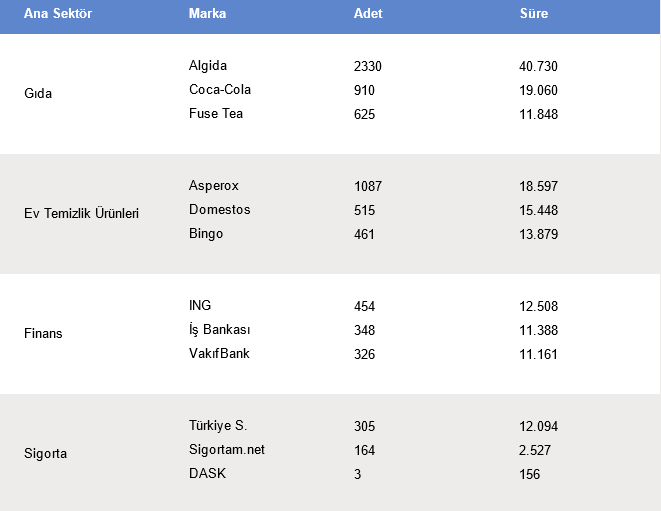Click the Sigorta sector label
Image resolution: width=661 pixels, height=511 pixels.
coord(46,454)
